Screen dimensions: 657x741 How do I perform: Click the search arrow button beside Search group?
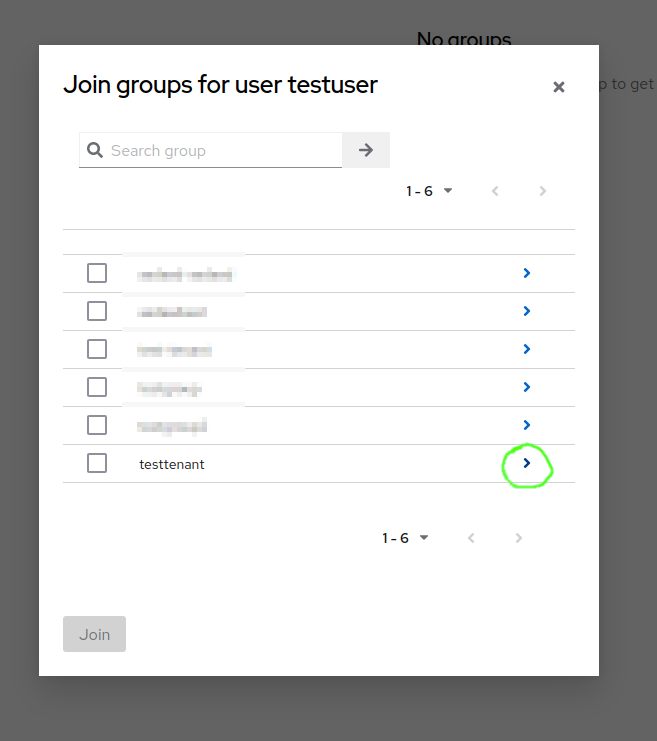366,150
